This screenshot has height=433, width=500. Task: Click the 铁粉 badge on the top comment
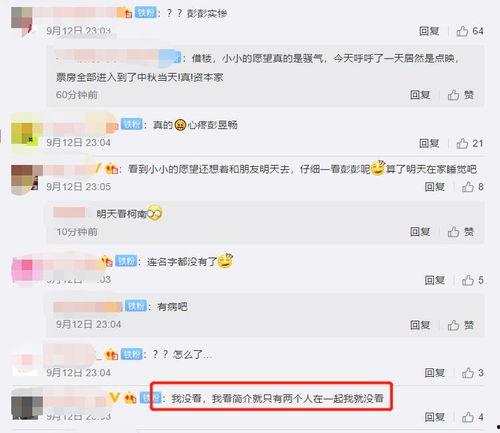146,13
